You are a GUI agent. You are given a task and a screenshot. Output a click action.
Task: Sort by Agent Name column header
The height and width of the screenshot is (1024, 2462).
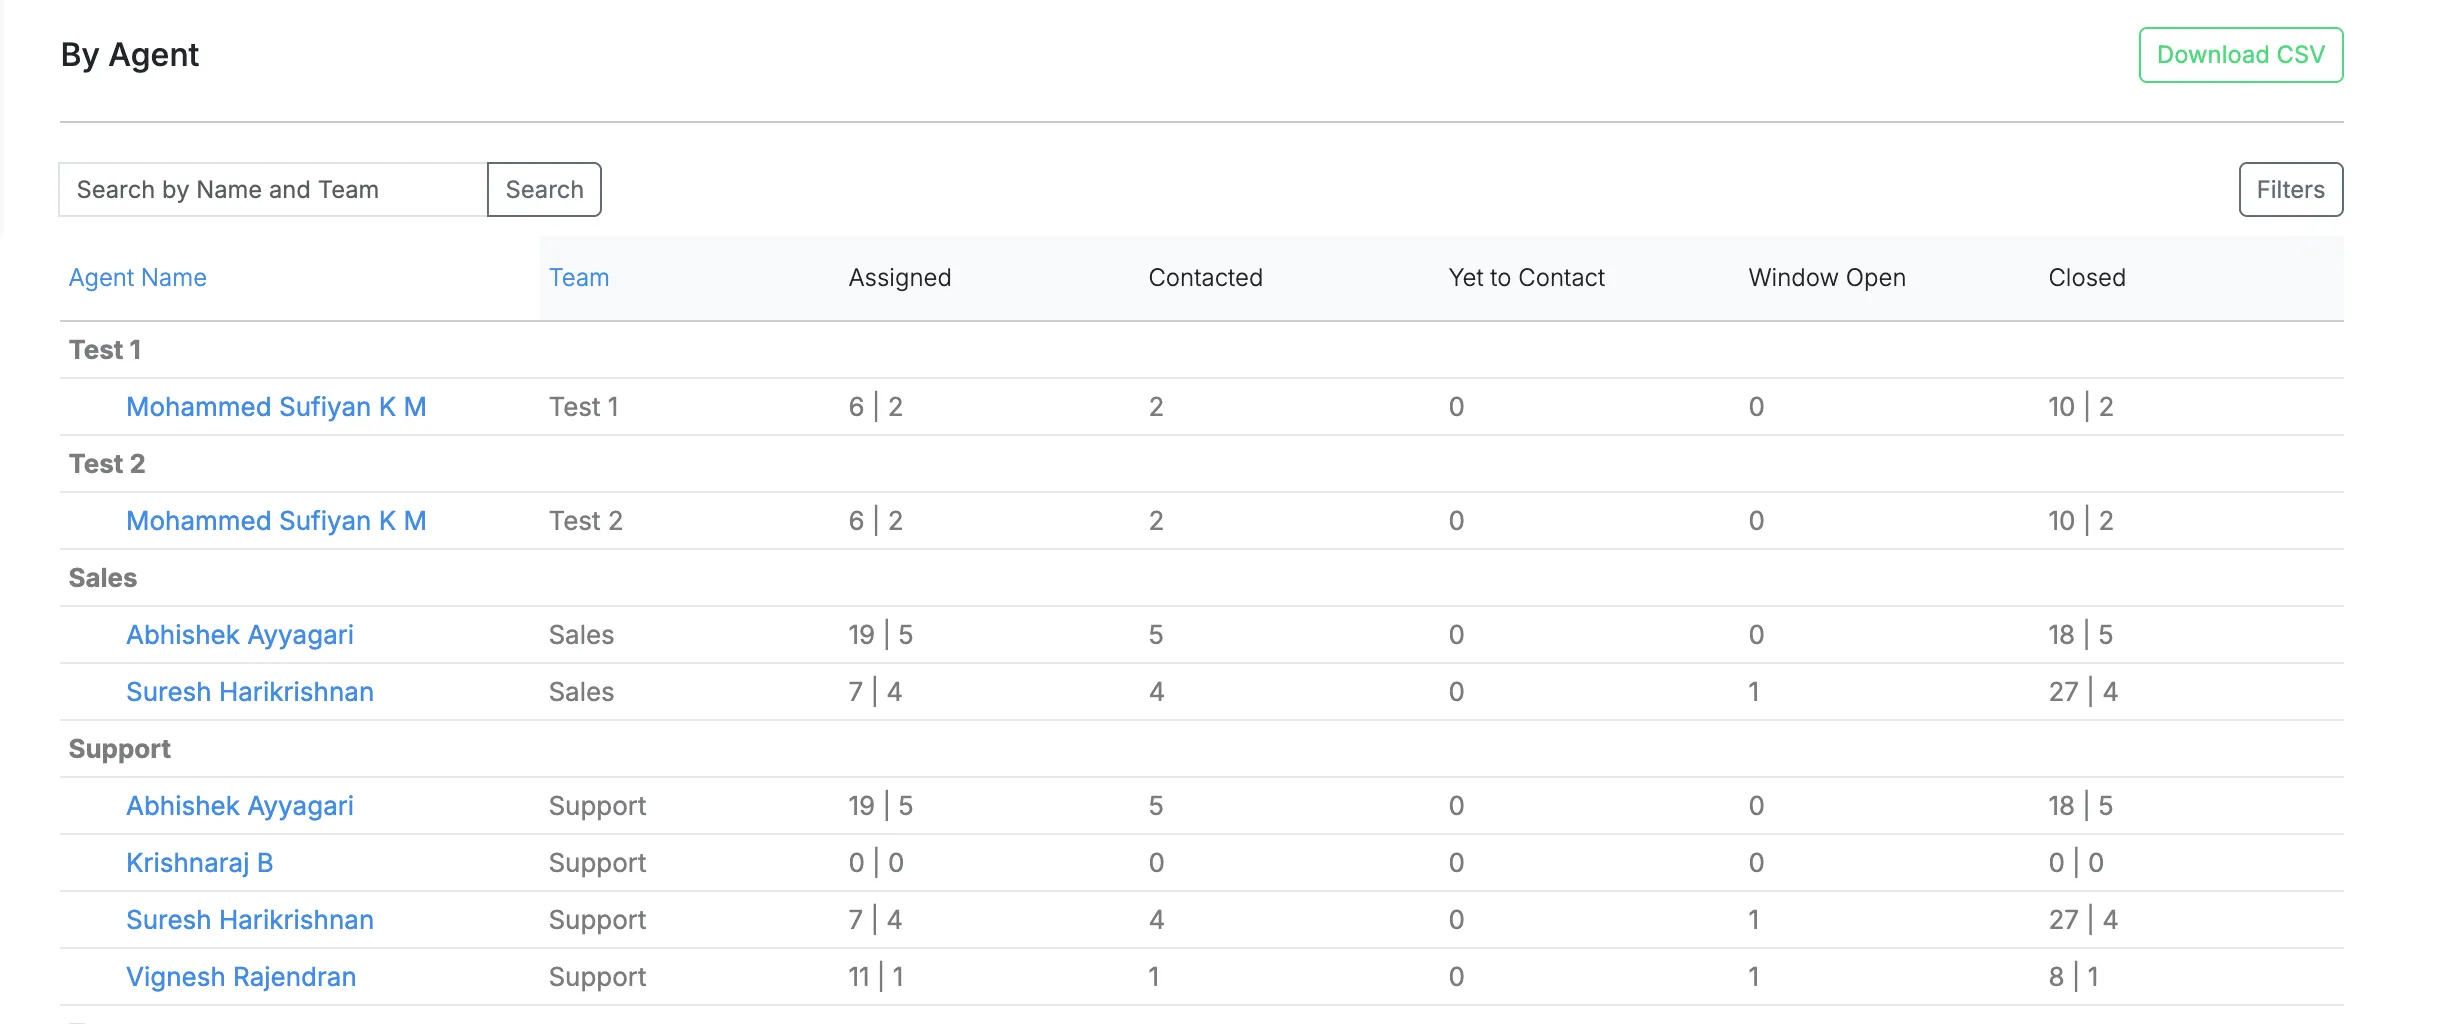pyautogui.click(x=138, y=277)
